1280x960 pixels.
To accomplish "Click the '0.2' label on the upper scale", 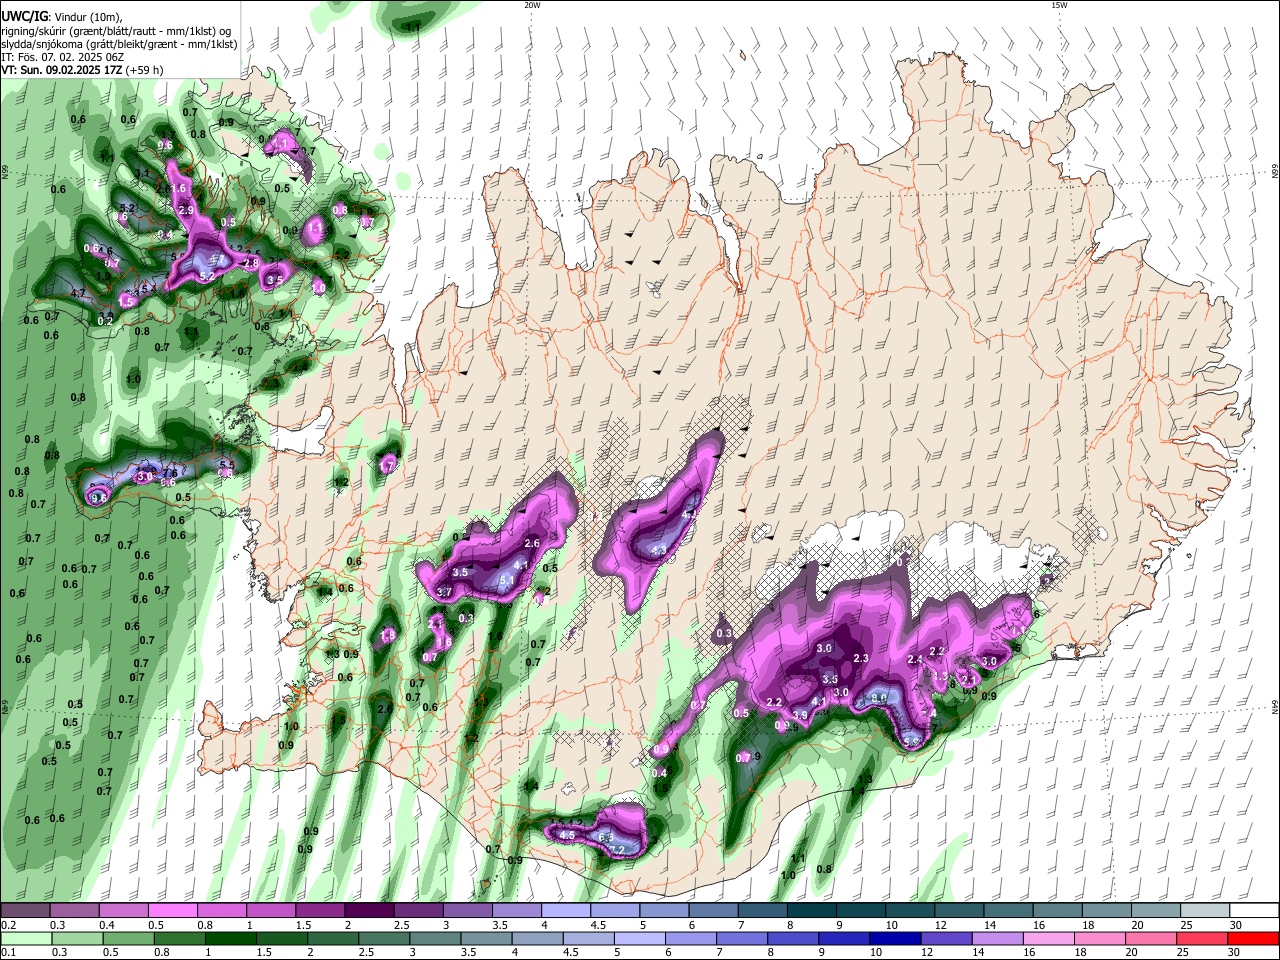I will [x=9, y=925].
